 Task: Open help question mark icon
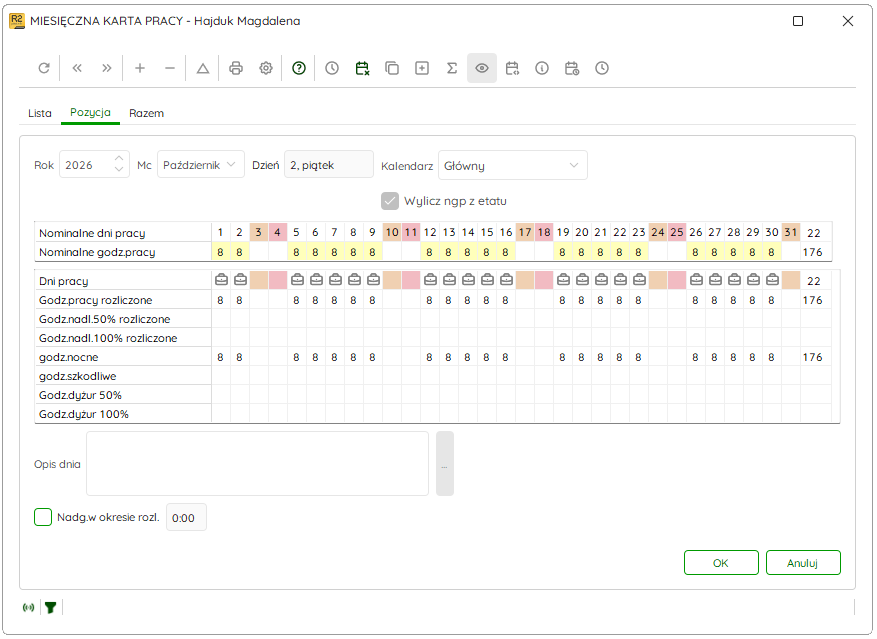tap(299, 68)
